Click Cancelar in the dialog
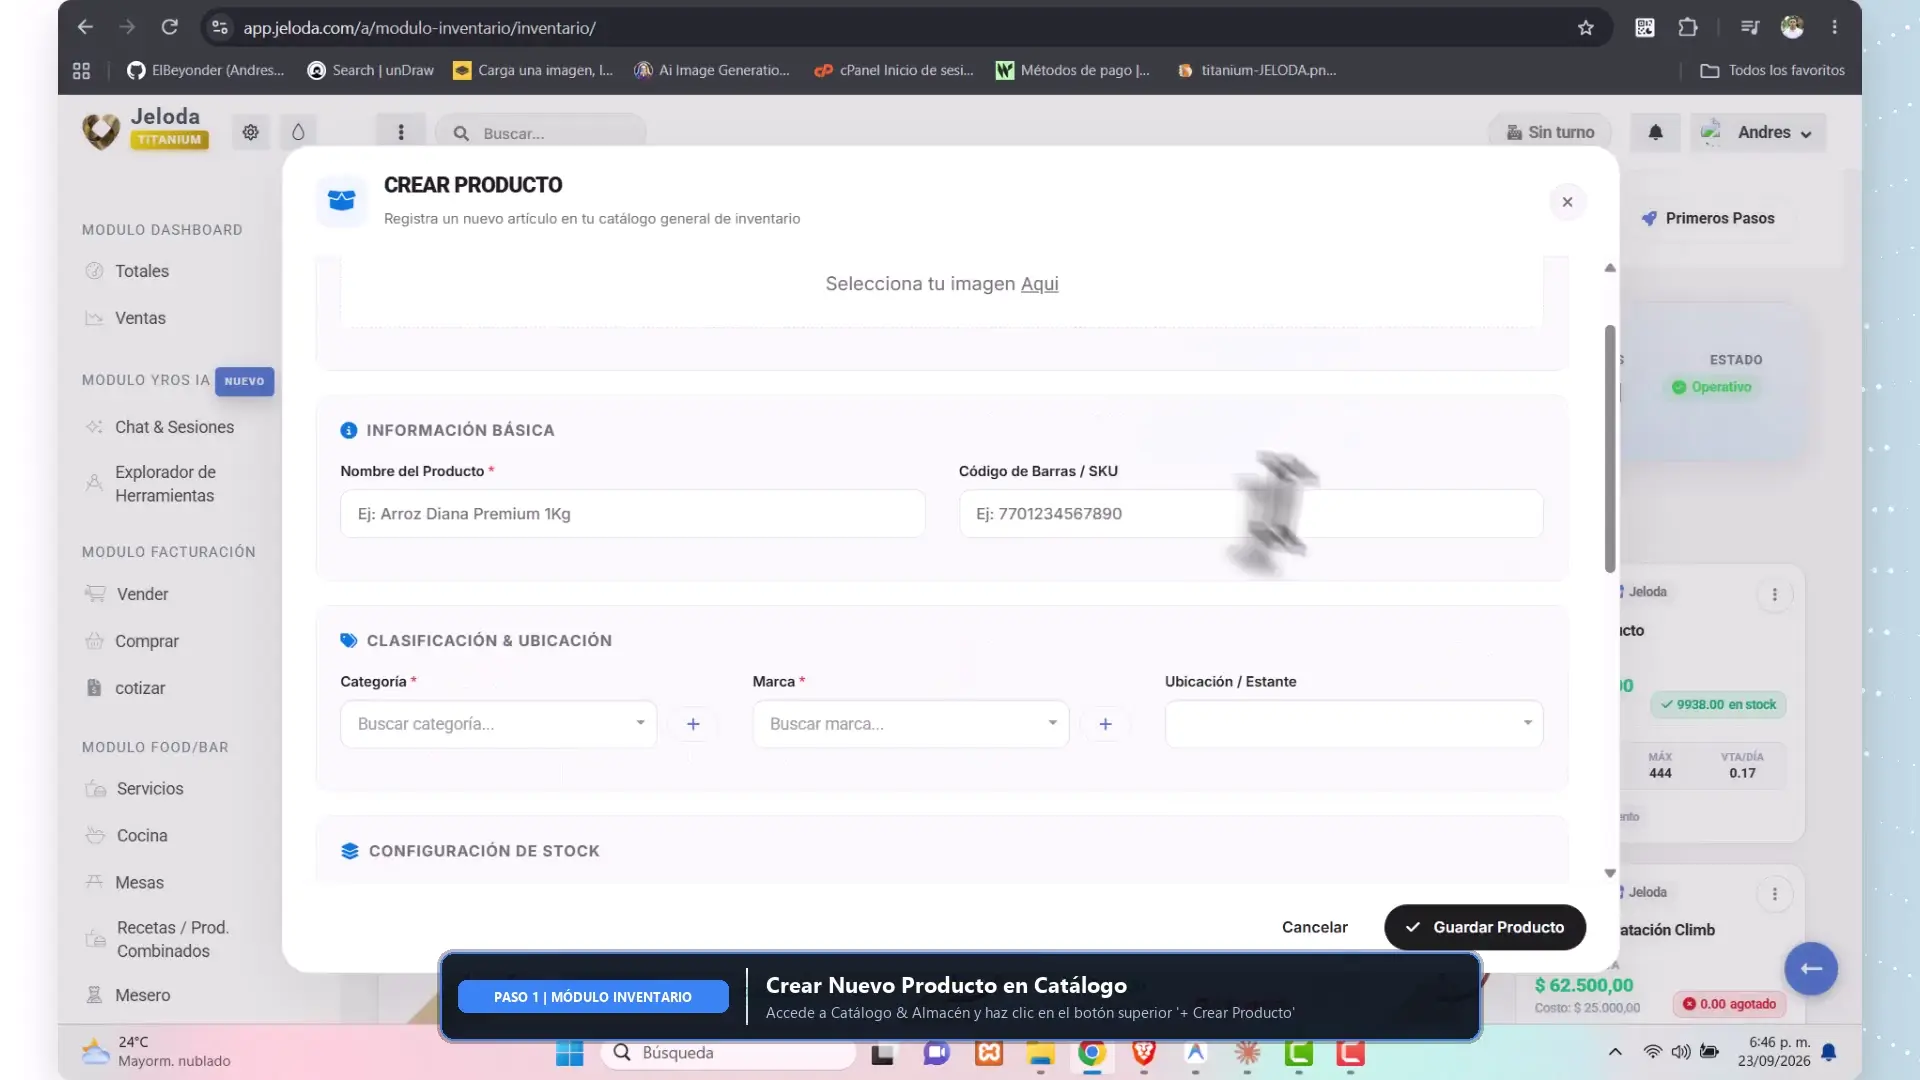The width and height of the screenshot is (1920, 1080). [x=1314, y=927]
